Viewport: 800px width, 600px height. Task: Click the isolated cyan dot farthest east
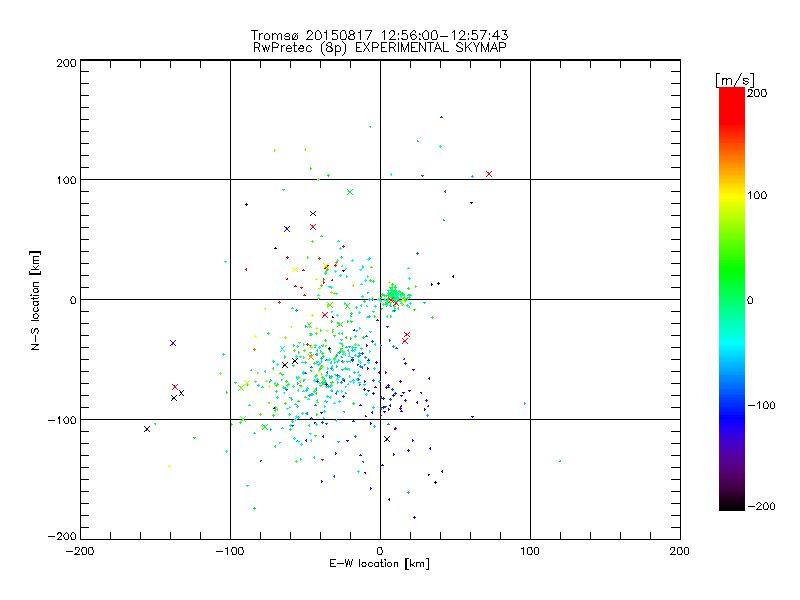pyautogui.click(x=560, y=461)
